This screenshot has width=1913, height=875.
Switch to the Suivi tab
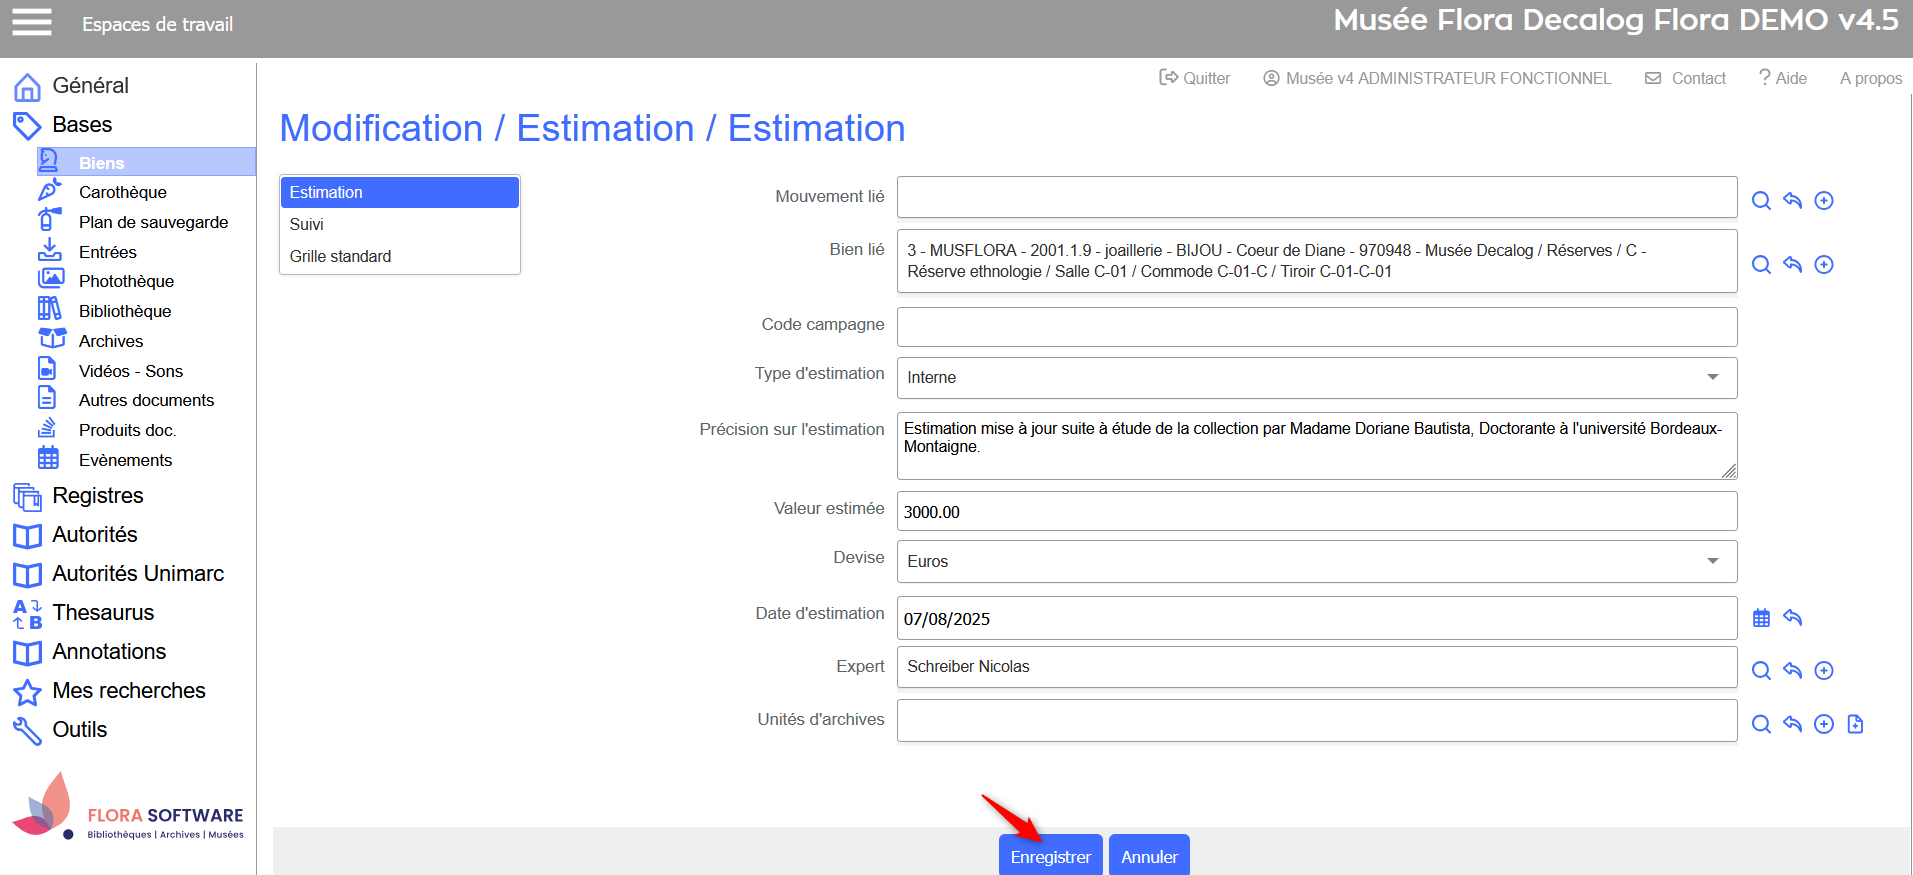307,224
